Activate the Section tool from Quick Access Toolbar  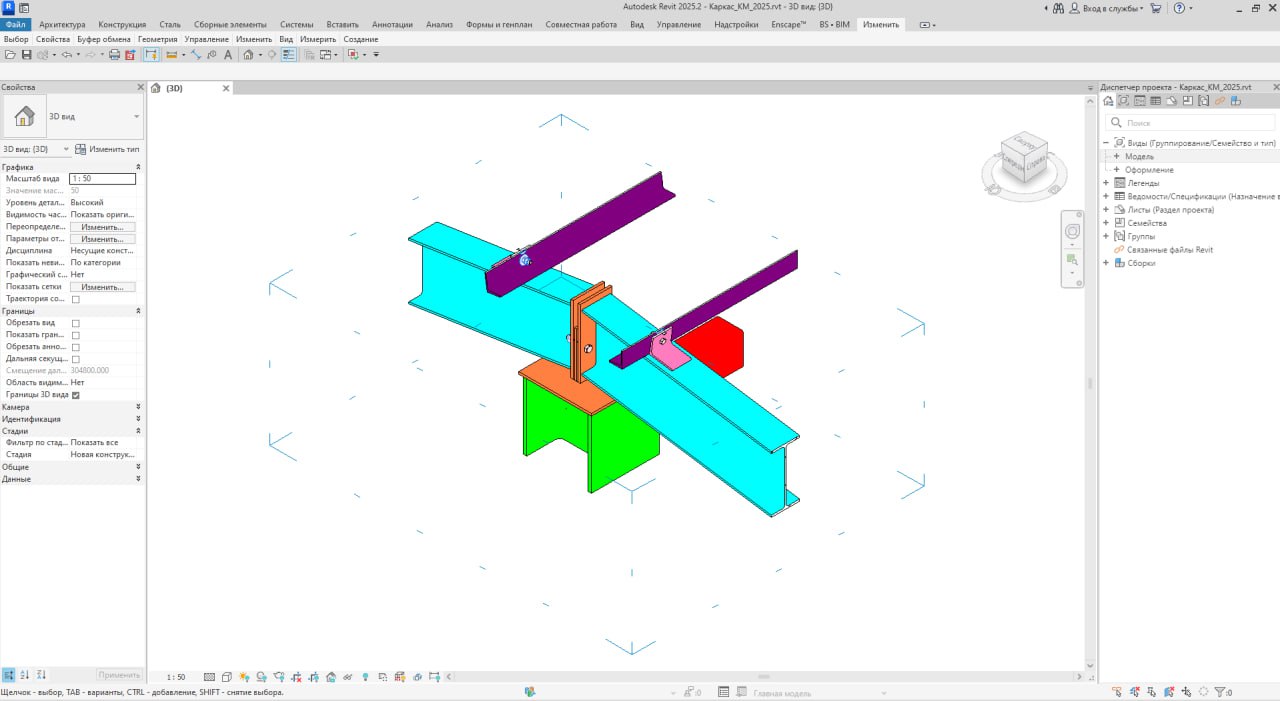tap(271, 55)
